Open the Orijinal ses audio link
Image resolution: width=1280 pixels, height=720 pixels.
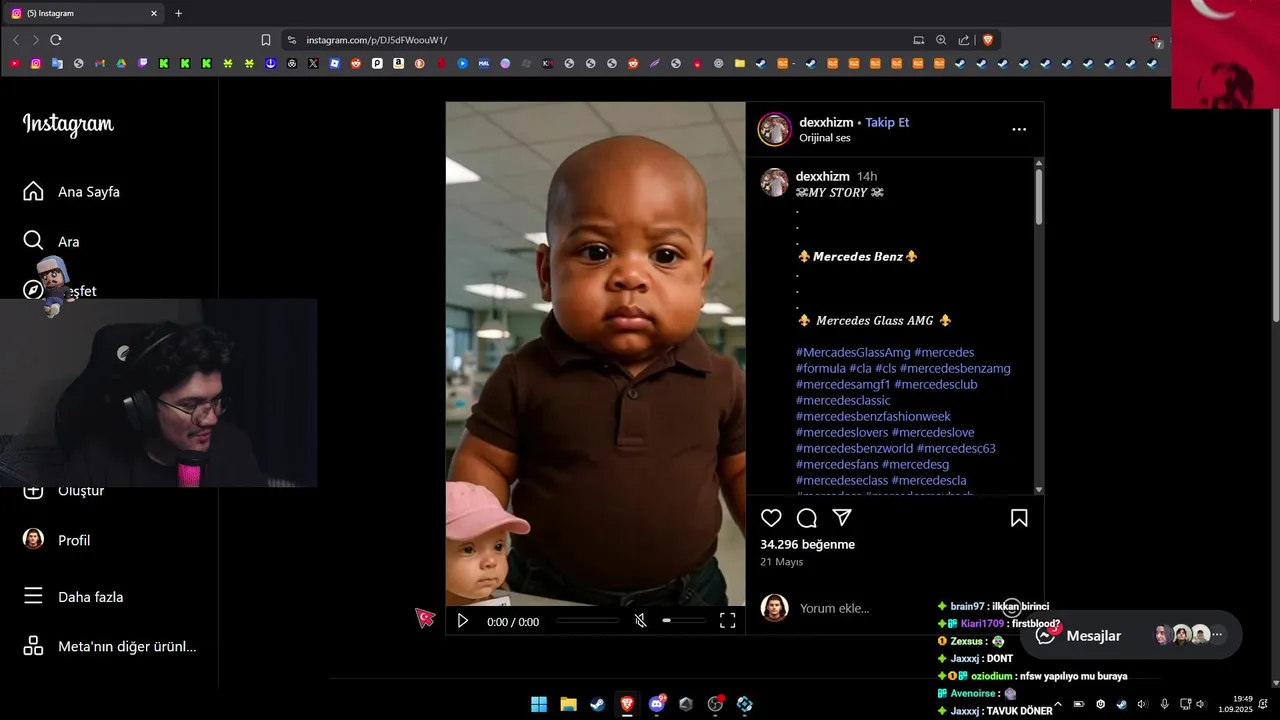tap(825, 138)
